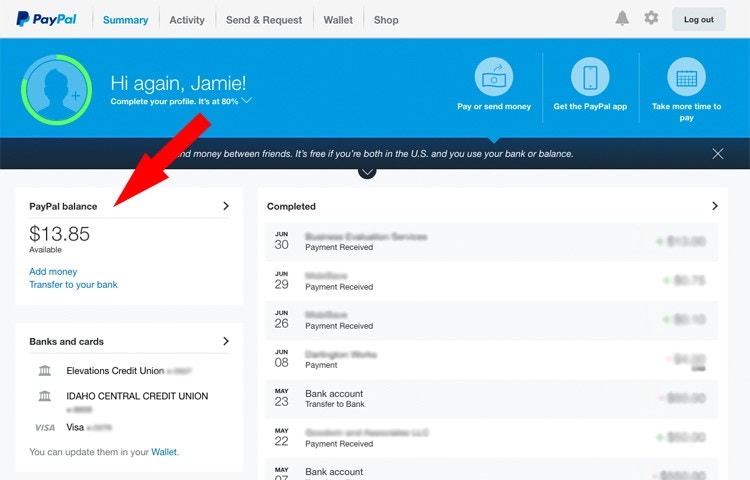Screen dimensions: 750x480
Task: Go to the Send & Request tab
Action: point(264,20)
